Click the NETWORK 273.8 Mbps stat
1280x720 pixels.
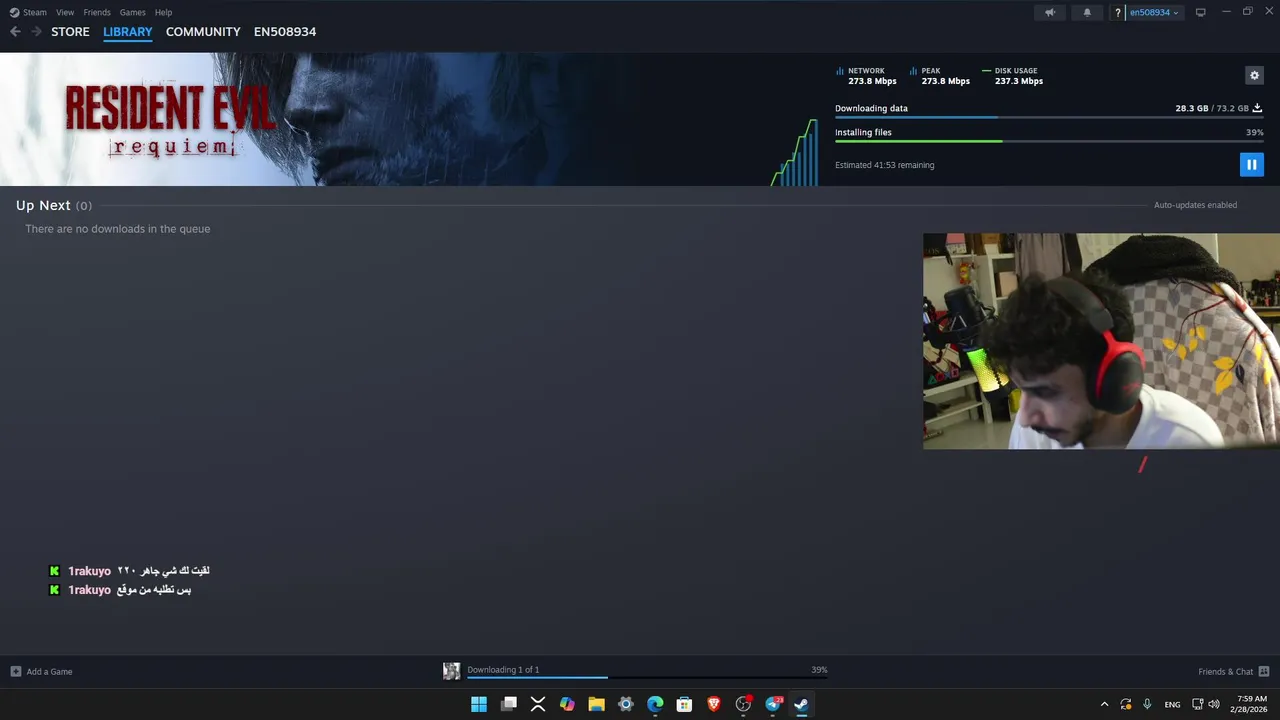pos(866,76)
